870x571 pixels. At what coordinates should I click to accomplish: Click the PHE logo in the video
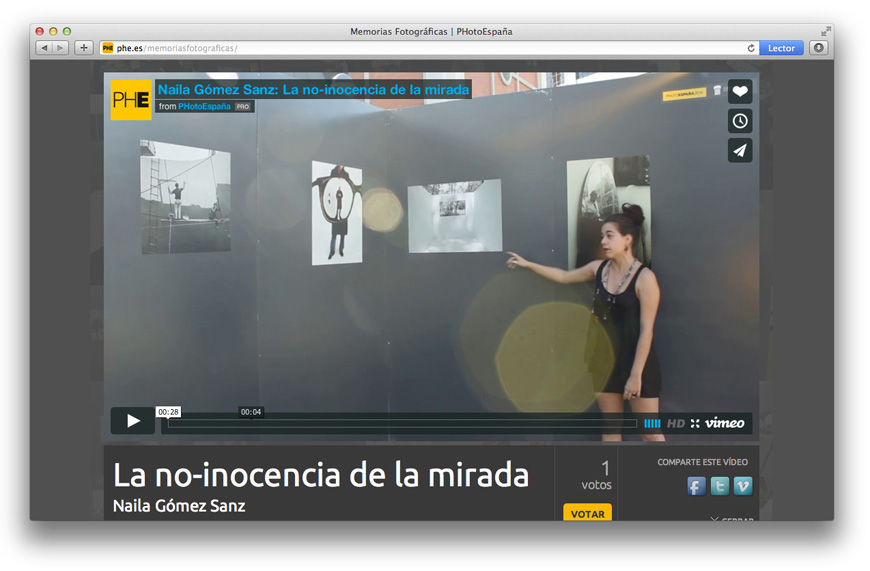point(131,99)
